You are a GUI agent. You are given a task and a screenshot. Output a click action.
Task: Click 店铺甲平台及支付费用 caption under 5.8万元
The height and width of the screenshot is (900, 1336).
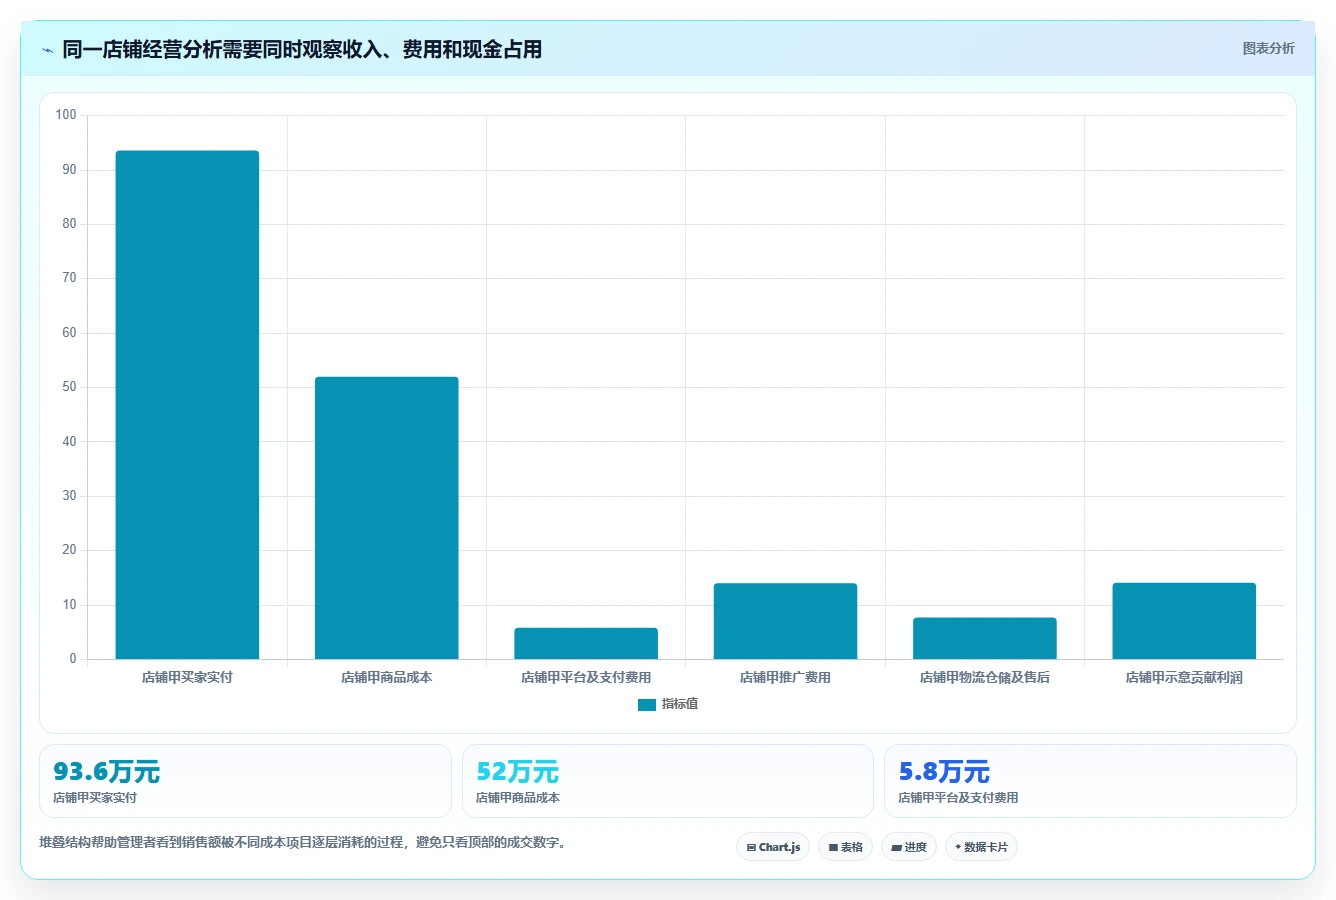point(958,798)
